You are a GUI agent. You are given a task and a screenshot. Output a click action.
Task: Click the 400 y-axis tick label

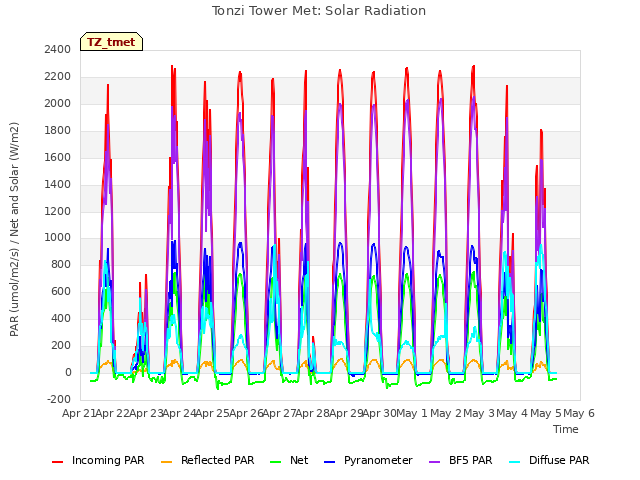61,318
